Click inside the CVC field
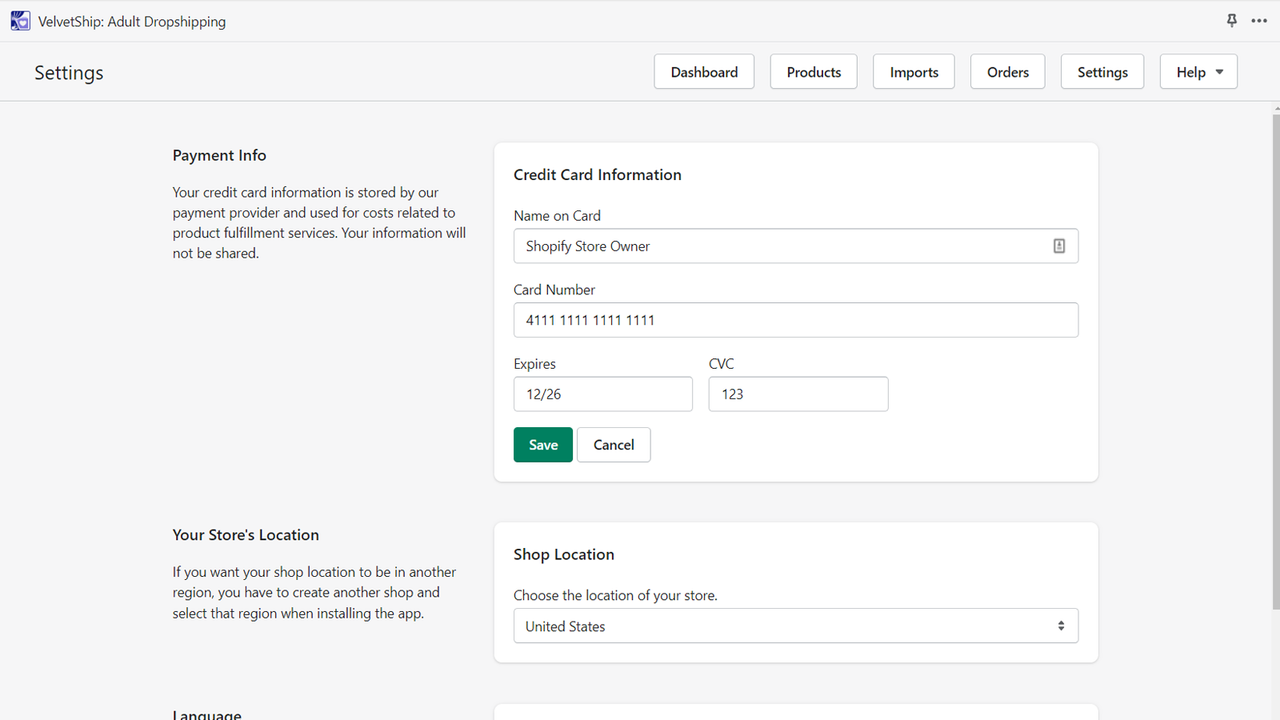Image resolution: width=1280 pixels, height=720 pixels. [x=798, y=393]
